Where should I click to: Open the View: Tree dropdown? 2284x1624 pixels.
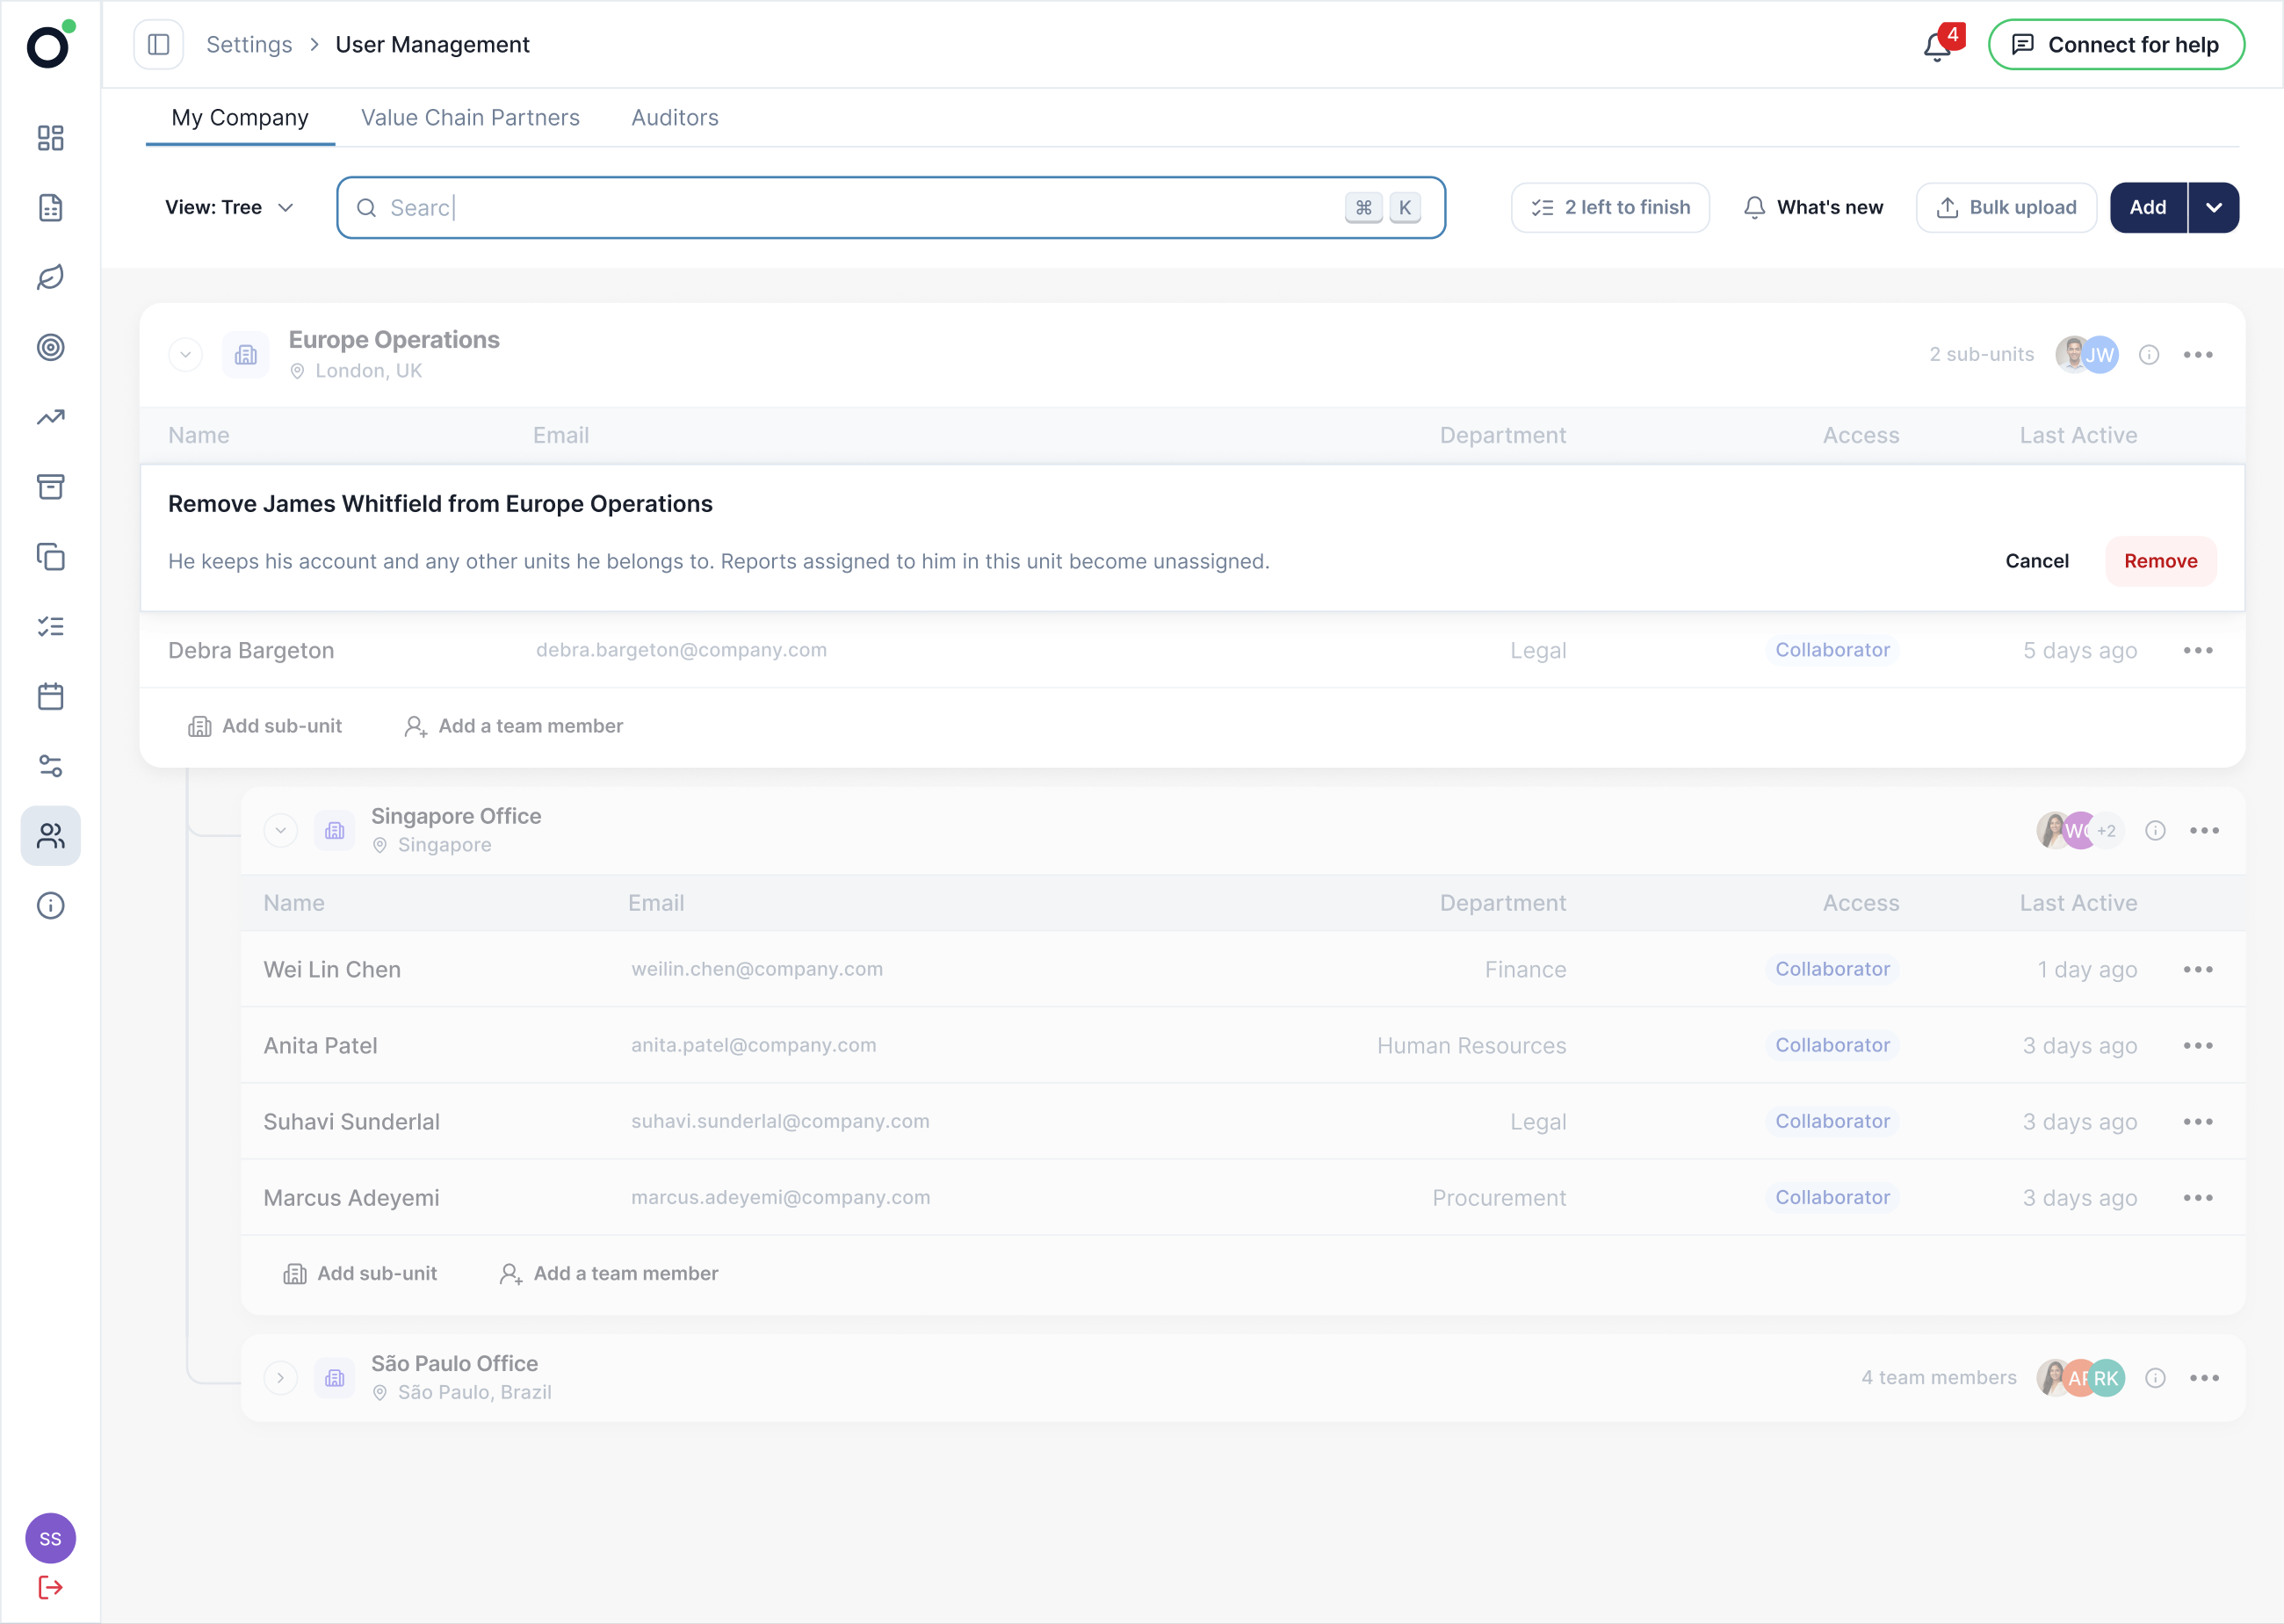click(229, 208)
